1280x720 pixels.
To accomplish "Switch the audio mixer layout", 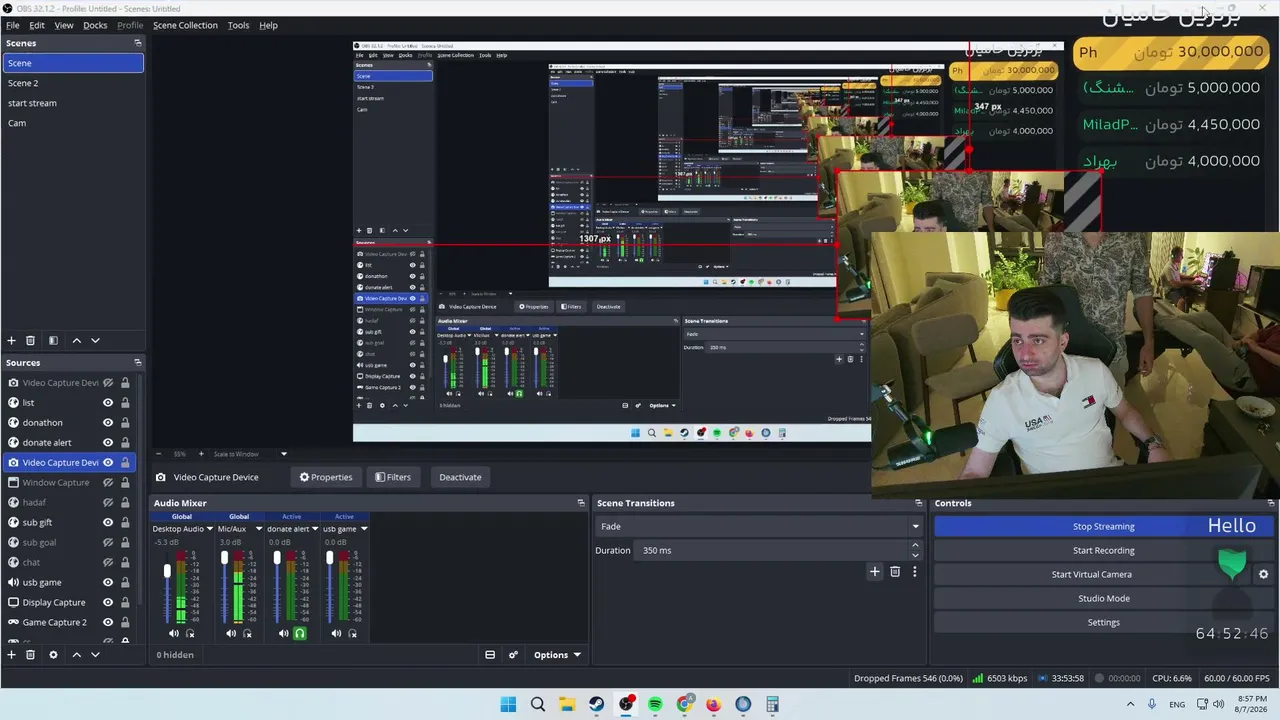I will coord(490,655).
